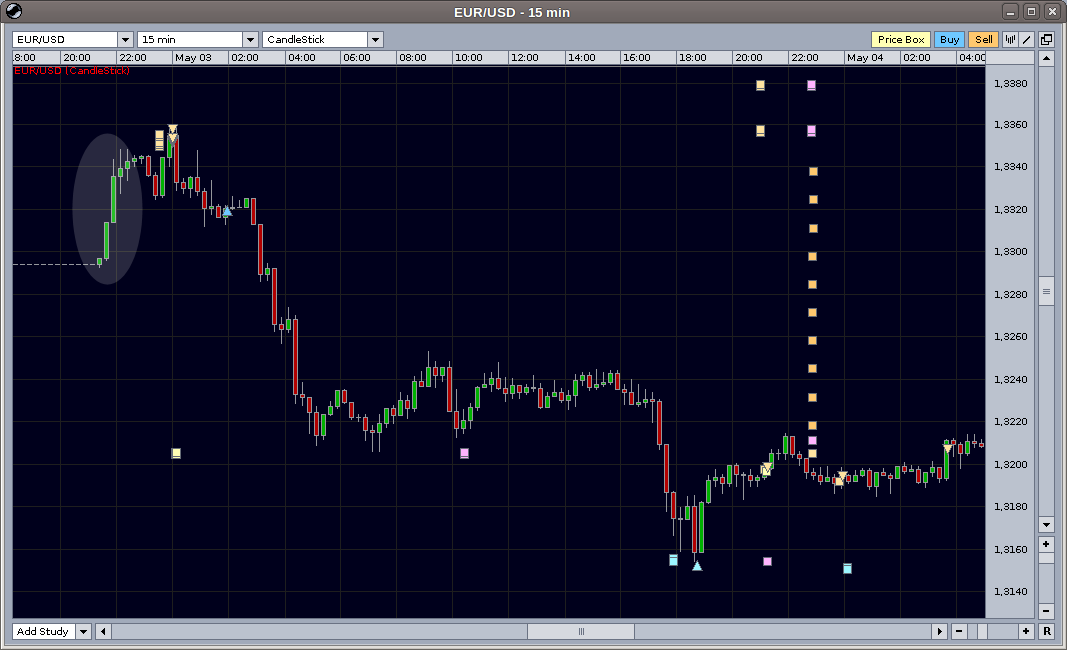This screenshot has width=1067, height=650.
Task: Click the 15 min interval combo field
Action: [191, 39]
